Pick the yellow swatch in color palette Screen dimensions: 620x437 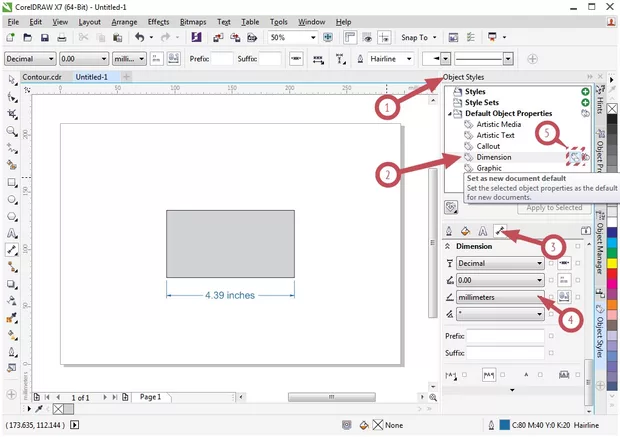coord(613,261)
